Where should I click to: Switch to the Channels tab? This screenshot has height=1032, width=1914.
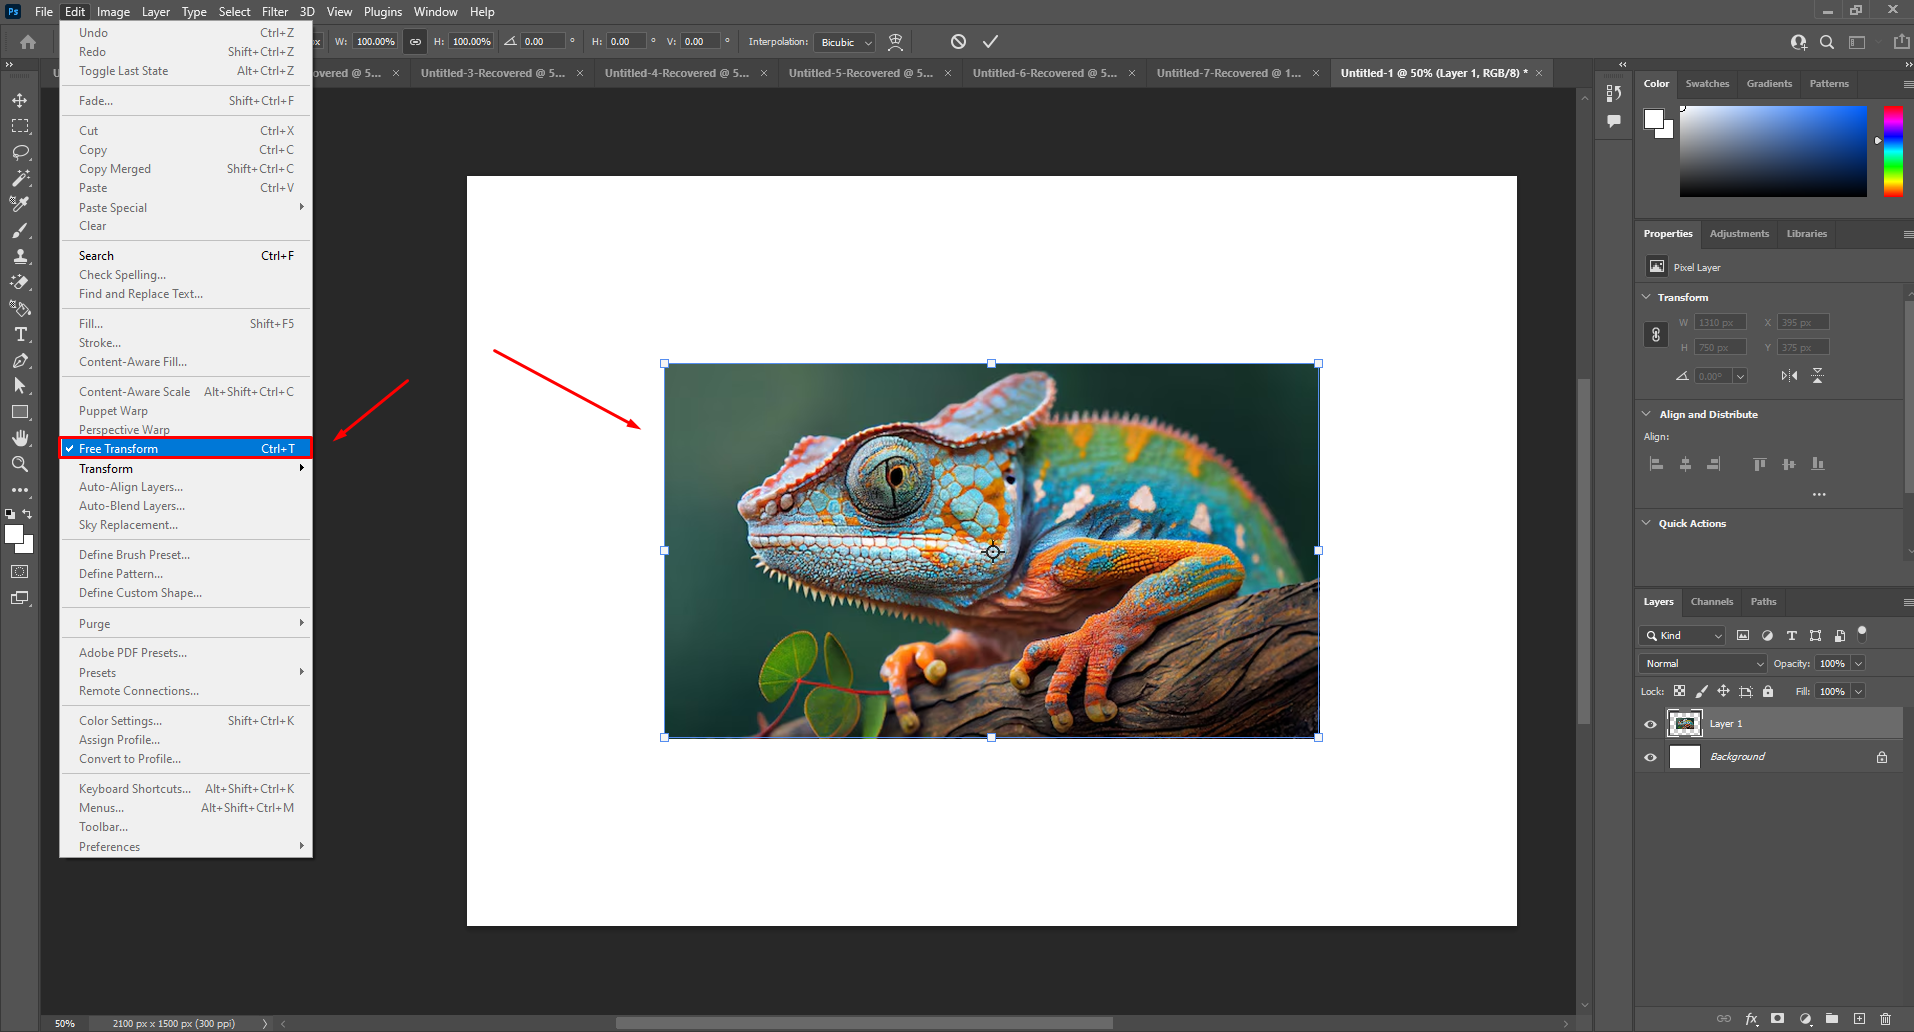click(x=1711, y=601)
